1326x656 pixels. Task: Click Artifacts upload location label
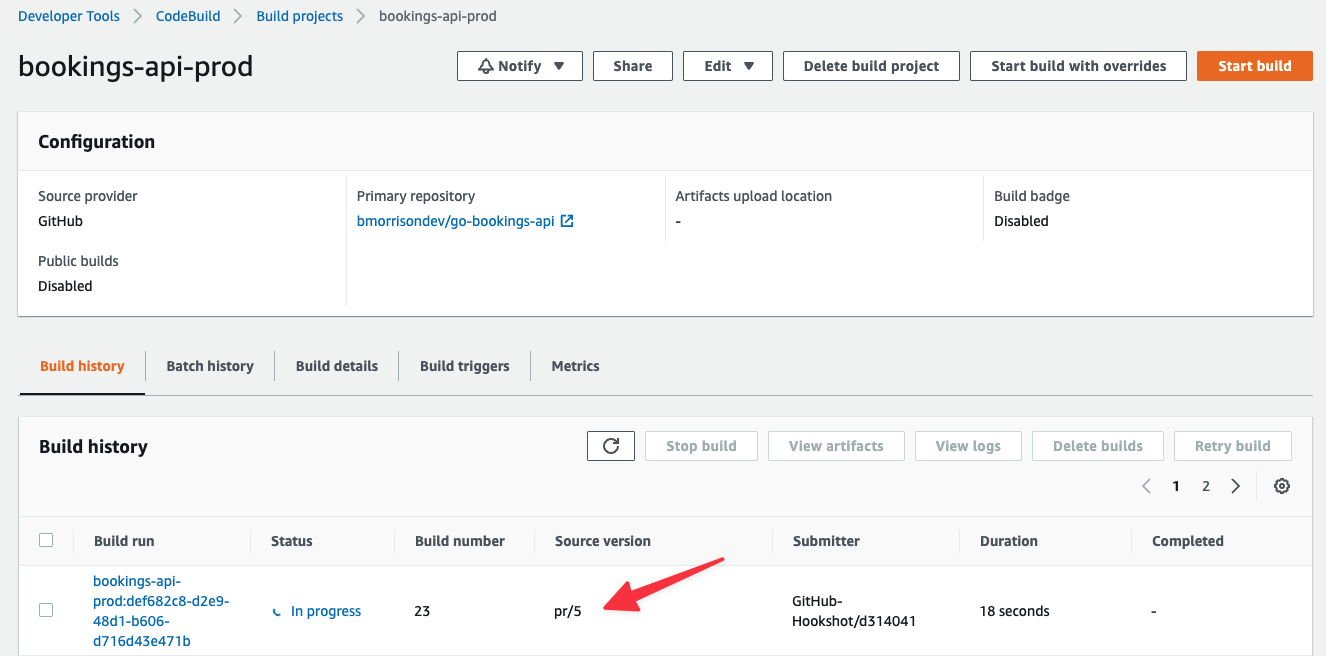tap(754, 196)
